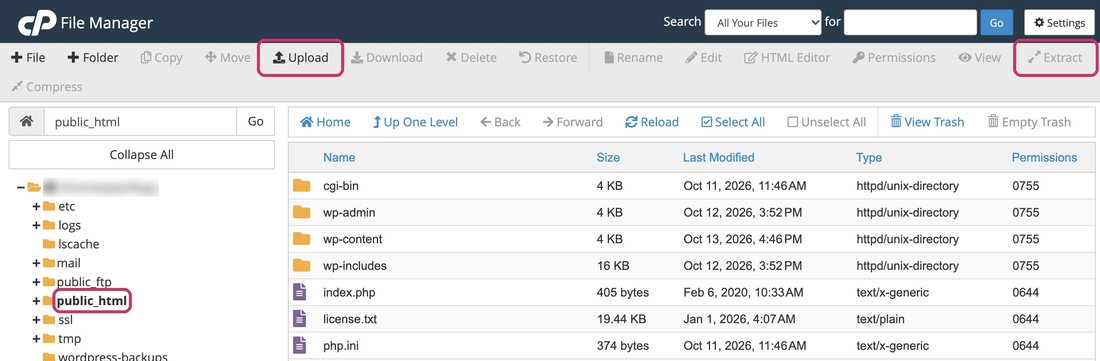Sort by the Type column header
1100x361 pixels.
pyautogui.click(x=868, y=158)
